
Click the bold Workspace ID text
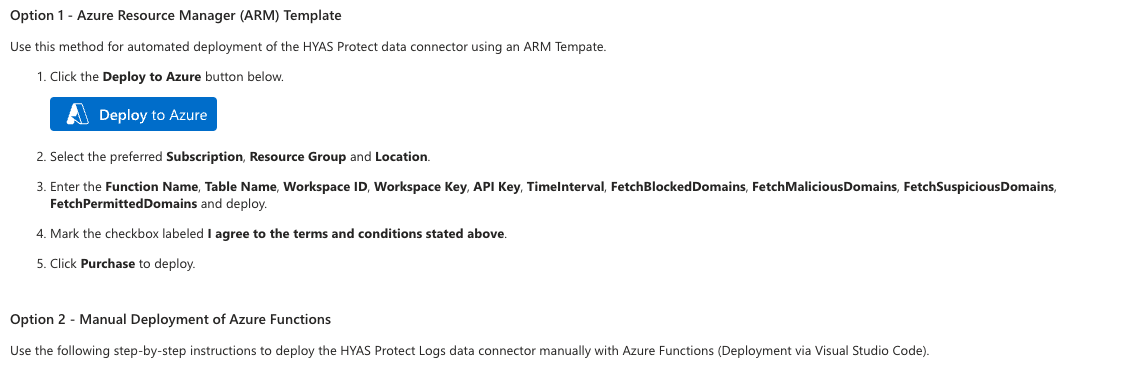[325, 187]
